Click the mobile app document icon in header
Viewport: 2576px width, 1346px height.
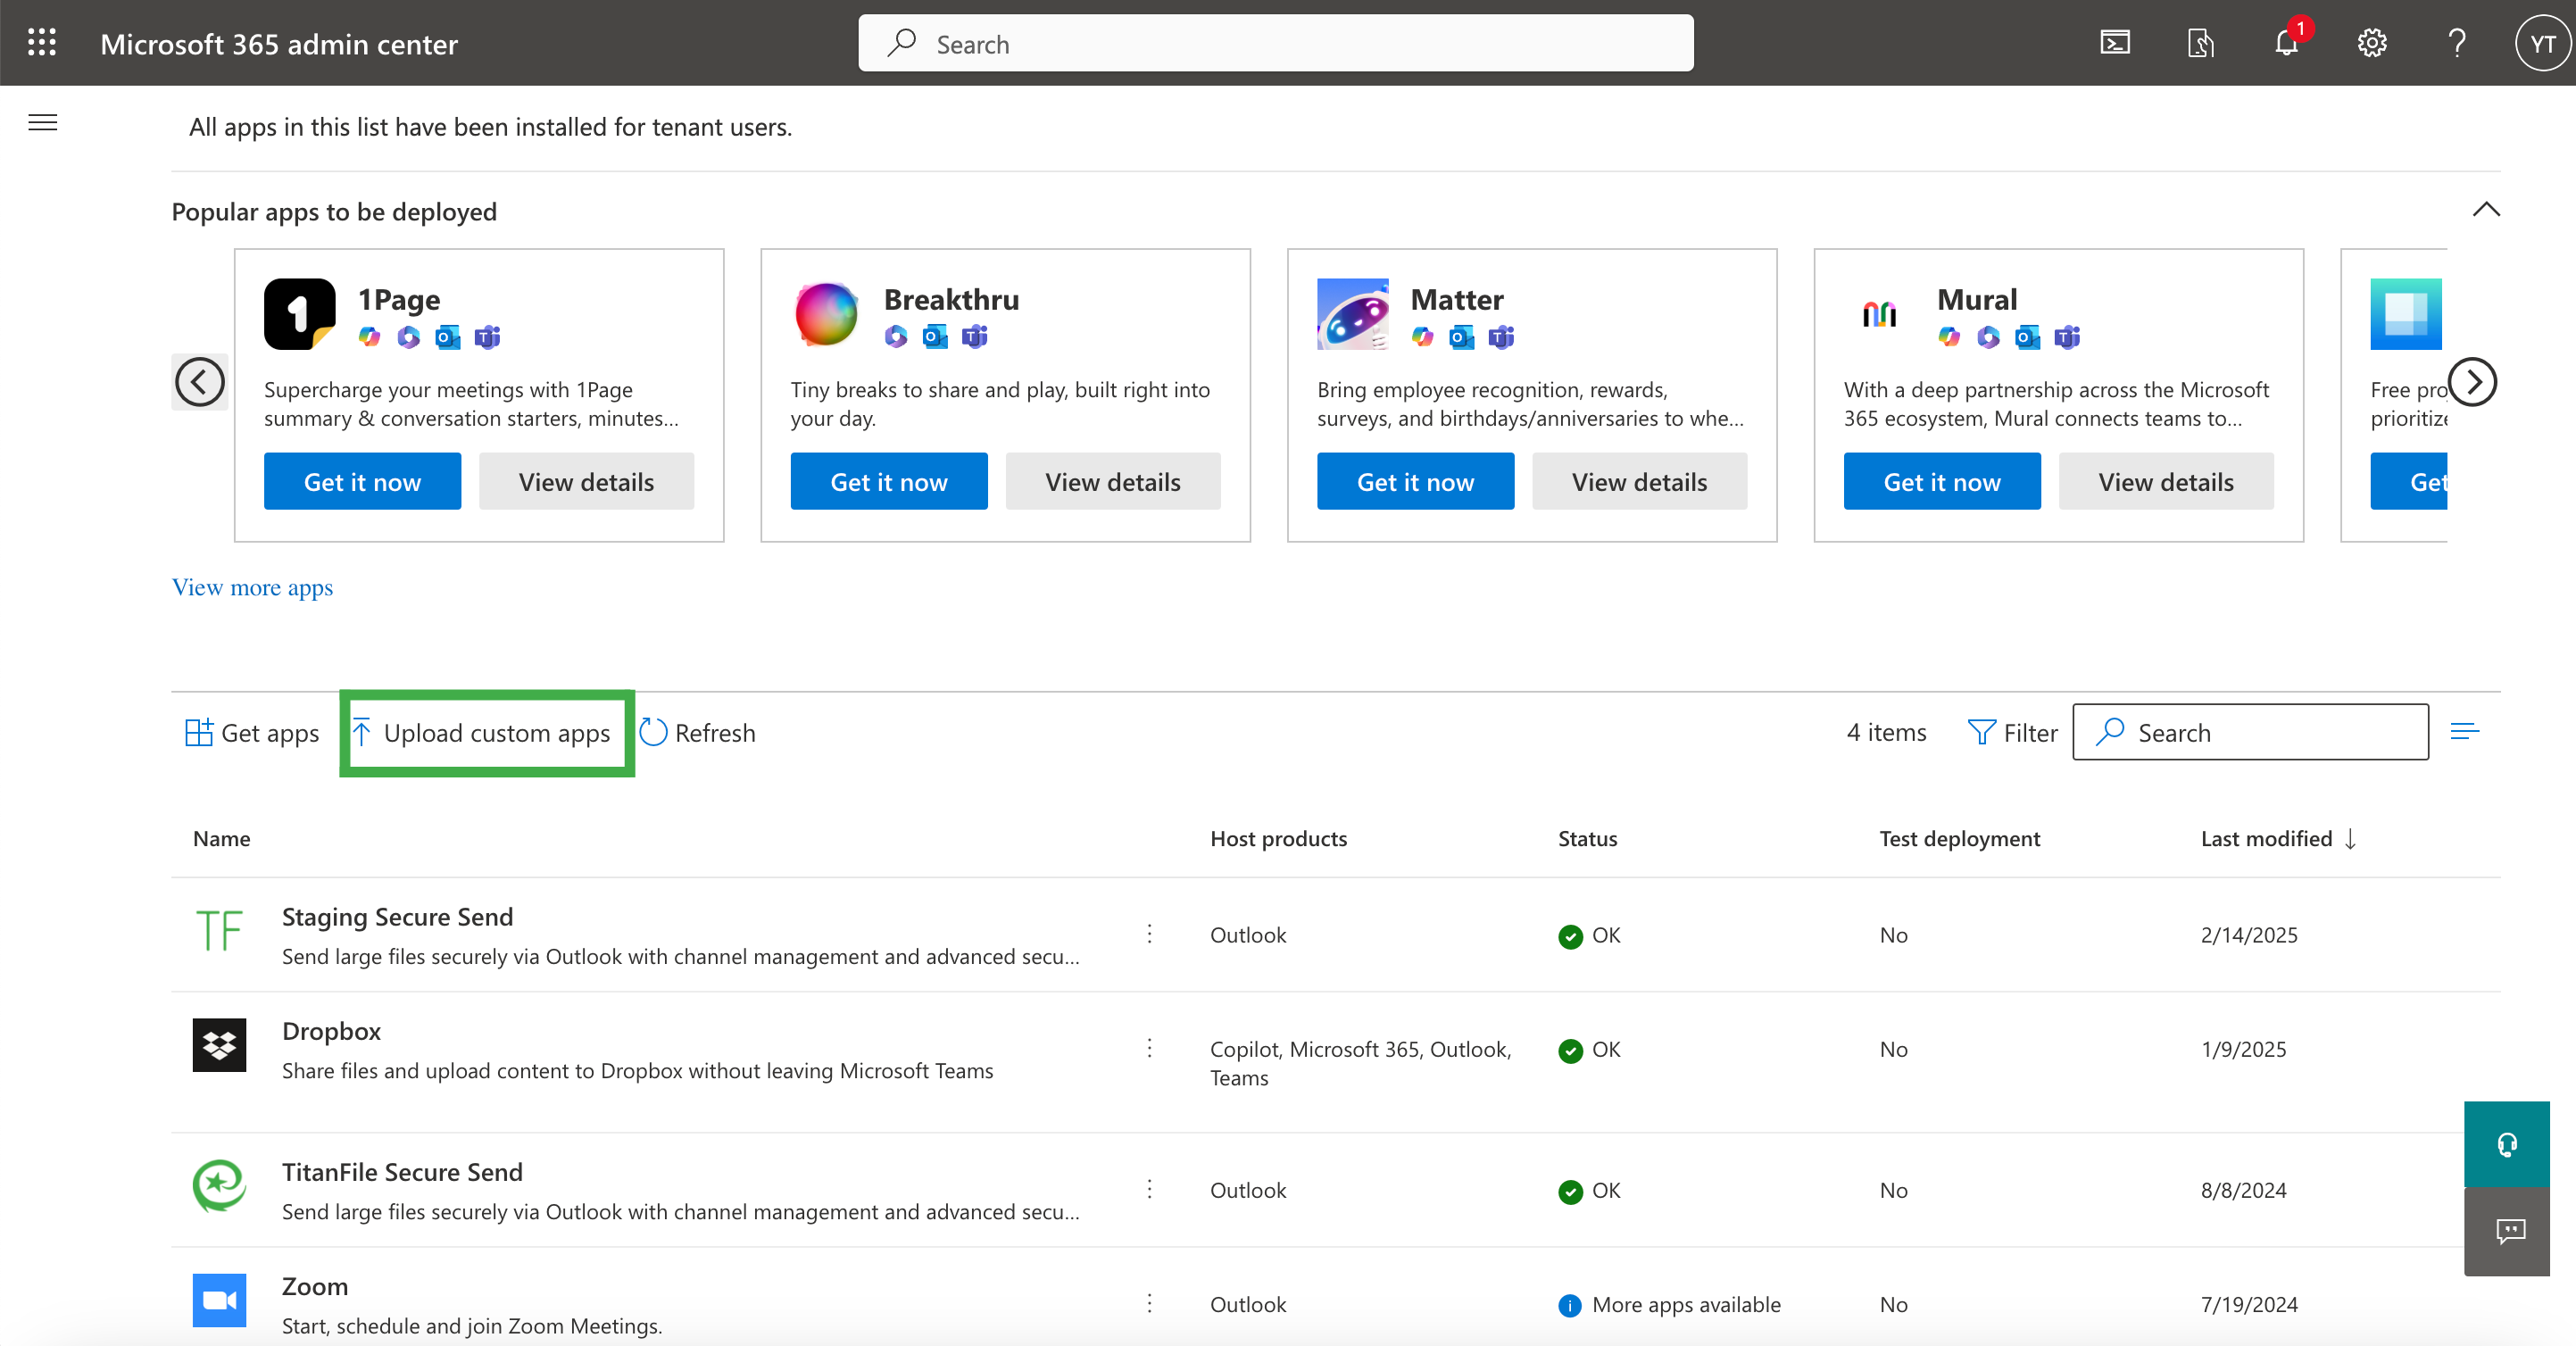pos(2200,43)
